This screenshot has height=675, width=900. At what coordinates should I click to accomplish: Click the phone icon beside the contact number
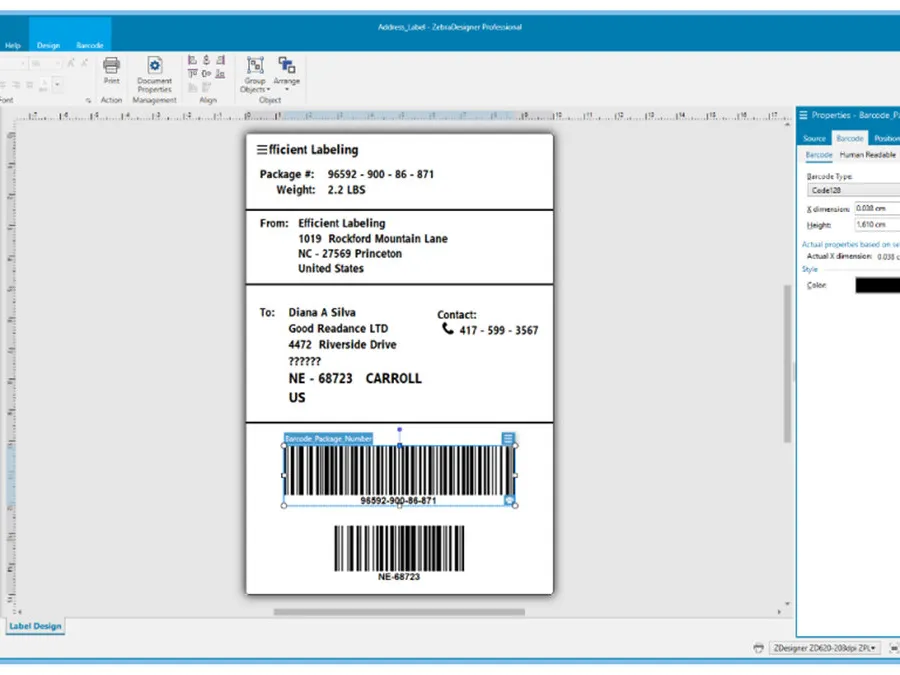point(448,328)
